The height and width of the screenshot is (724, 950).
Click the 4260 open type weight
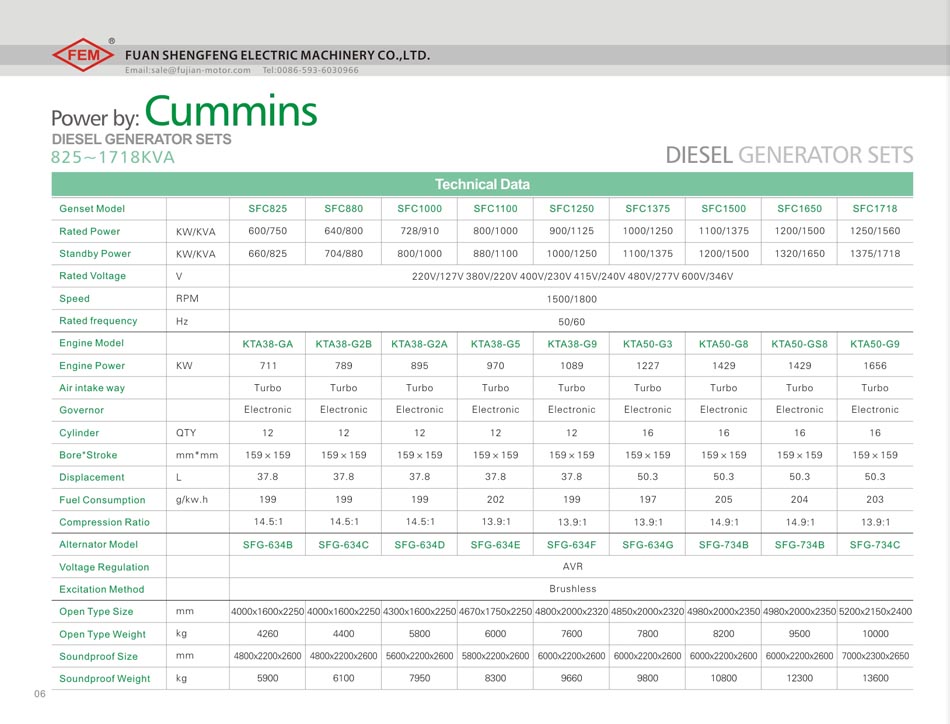[268, 634]
